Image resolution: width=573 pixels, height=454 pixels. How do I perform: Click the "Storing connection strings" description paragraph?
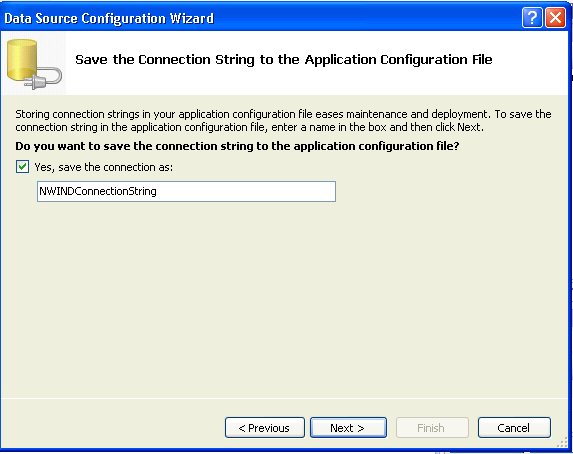[x=283, y=121]
